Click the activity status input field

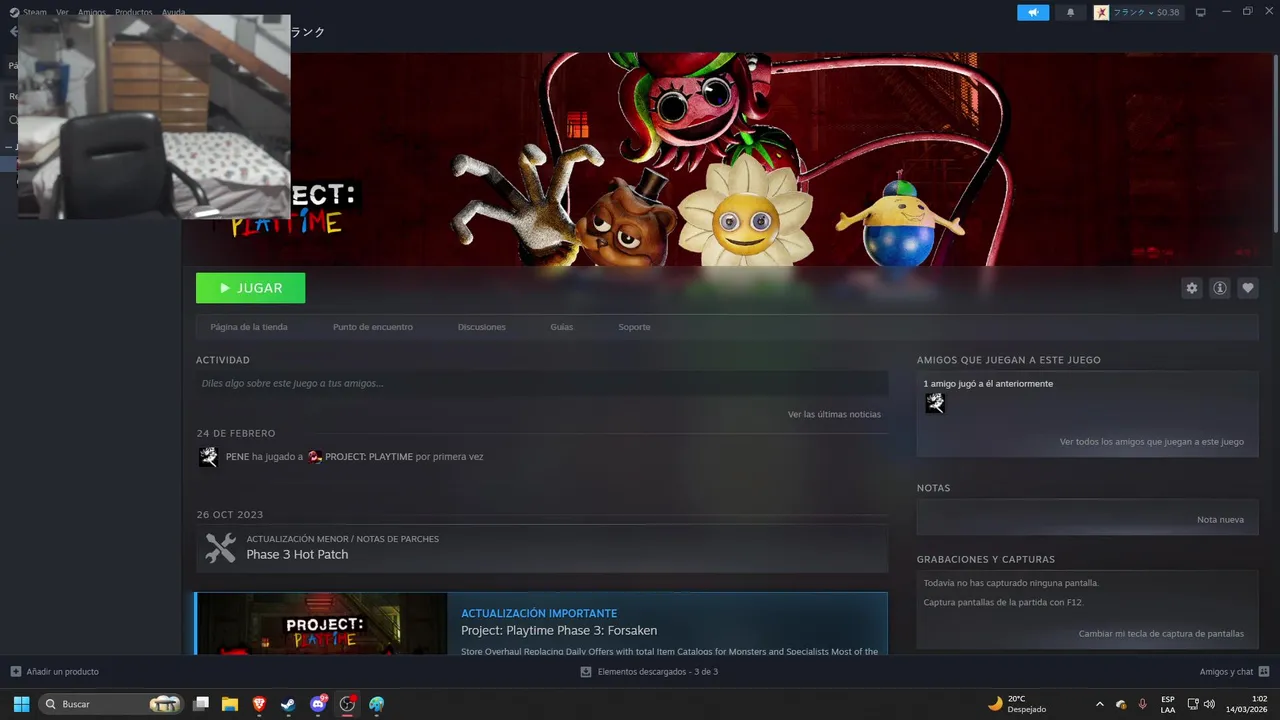coord(542,383)
